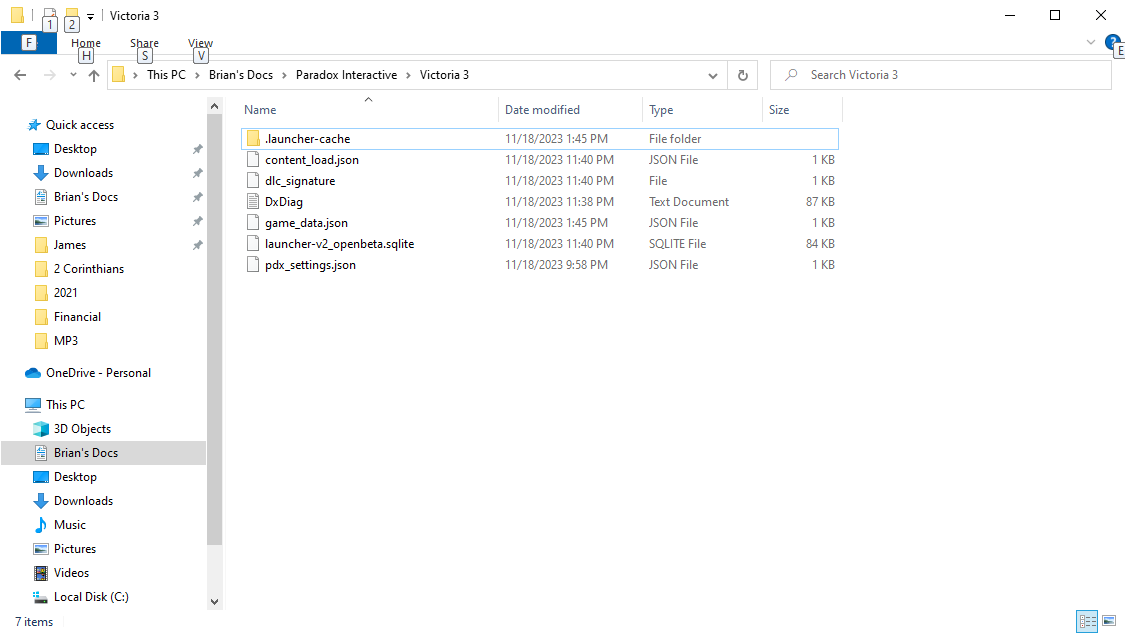Open the View ribbon tab
The height and width of the screenshot is (634, 1125).
pyautogui.click(x=200, y=43)
